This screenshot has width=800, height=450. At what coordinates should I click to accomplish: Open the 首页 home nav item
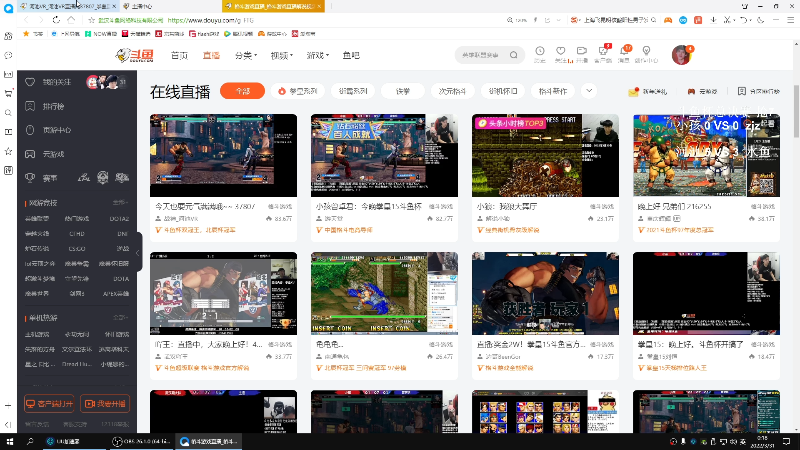click(179, 55)
